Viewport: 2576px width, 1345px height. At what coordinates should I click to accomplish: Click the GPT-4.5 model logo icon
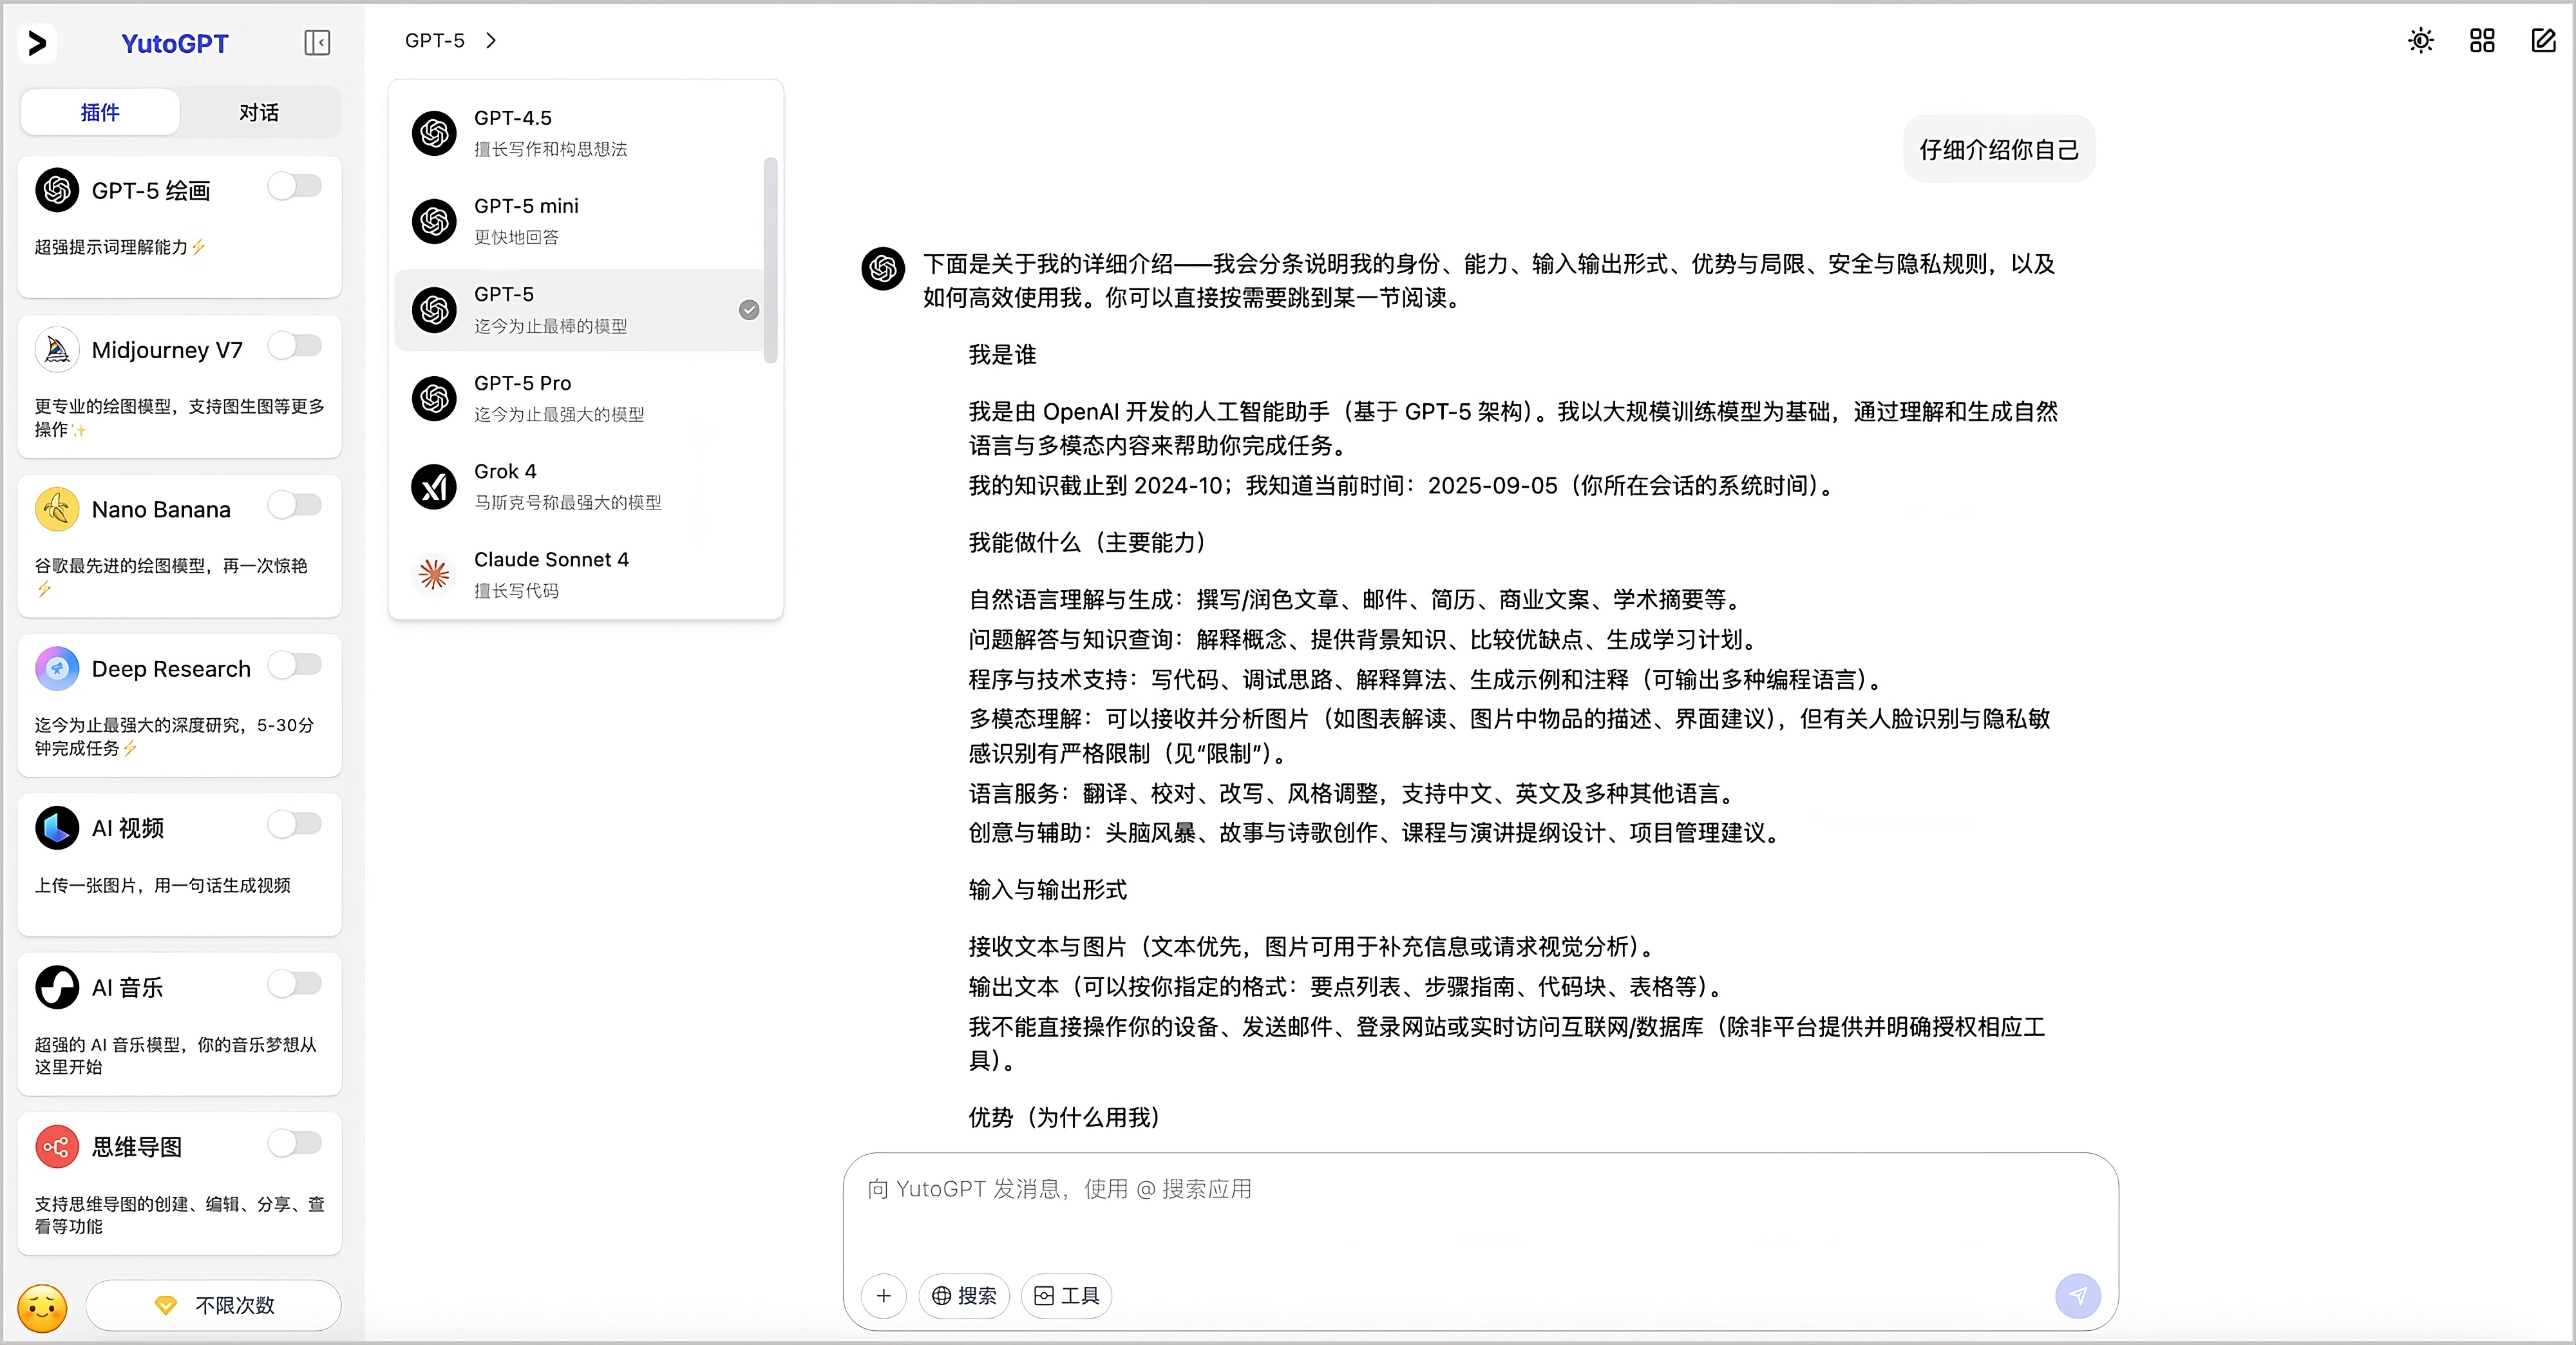pyautogui.click(x=435, y=133)
